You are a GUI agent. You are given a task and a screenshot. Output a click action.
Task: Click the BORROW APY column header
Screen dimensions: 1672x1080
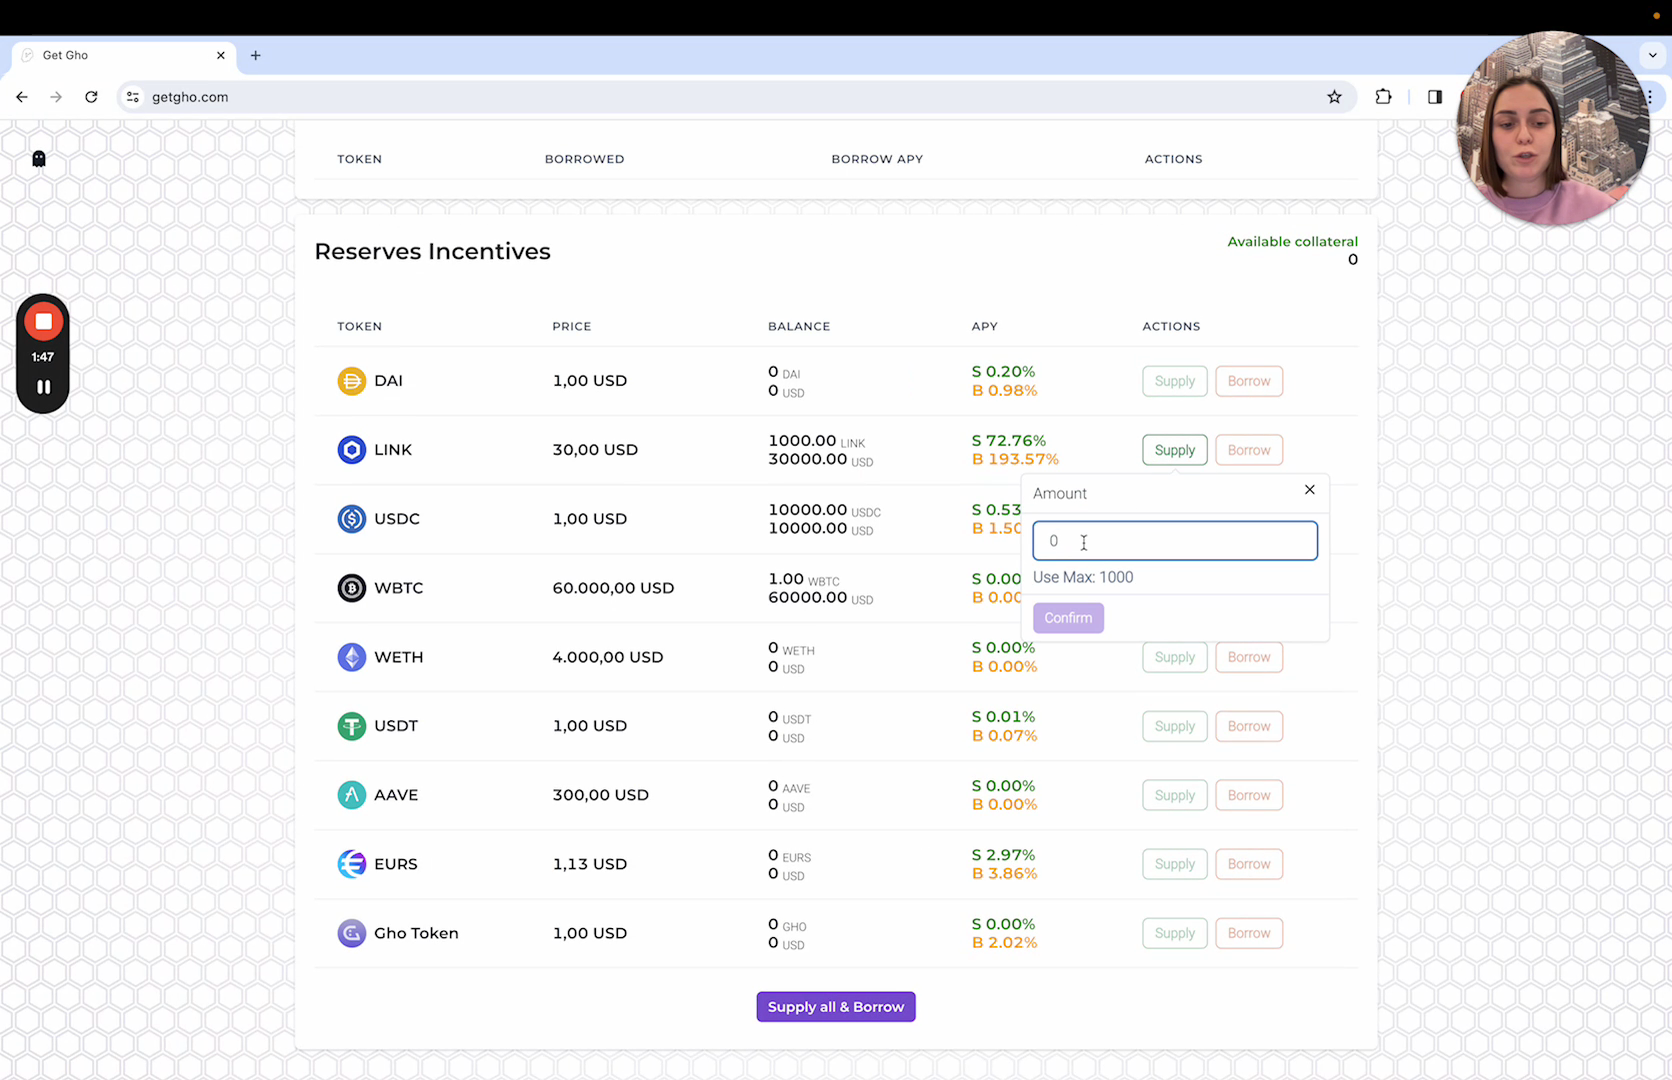(x=877, y=159)
